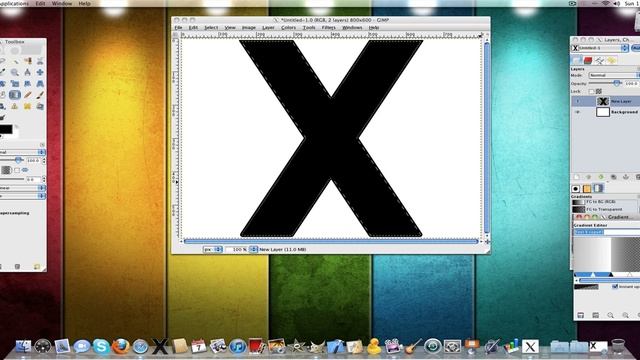Image resolution: width=640 pixels, height=360 pixels.
Task: Click anchor layer icon
Action: pyautogui.click(x=625, y=177)
